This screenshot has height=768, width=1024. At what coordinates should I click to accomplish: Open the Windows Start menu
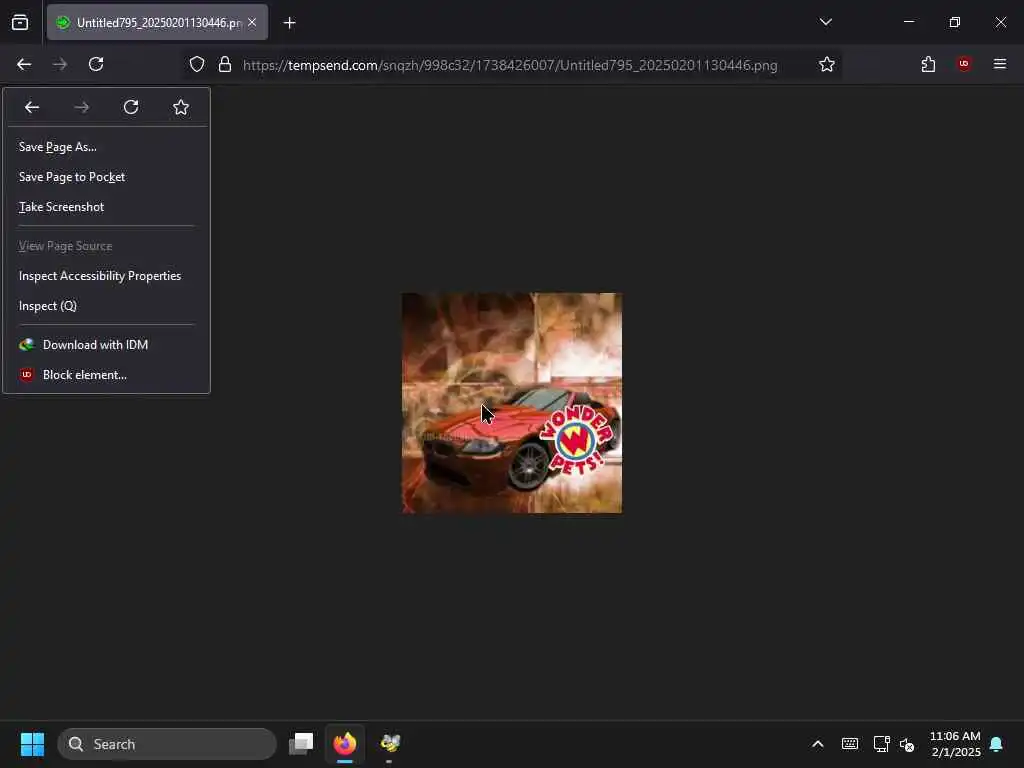point(32,744)
